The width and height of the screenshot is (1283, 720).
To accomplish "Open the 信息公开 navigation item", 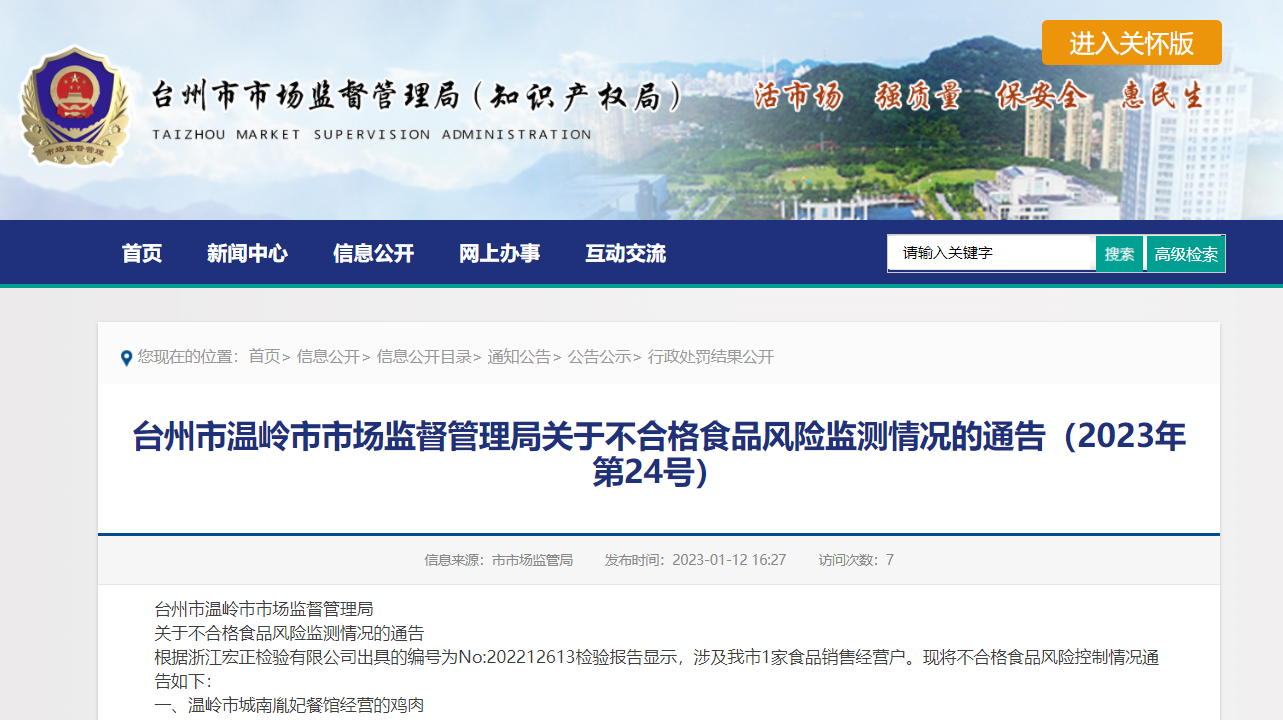I will pos(373,253).
